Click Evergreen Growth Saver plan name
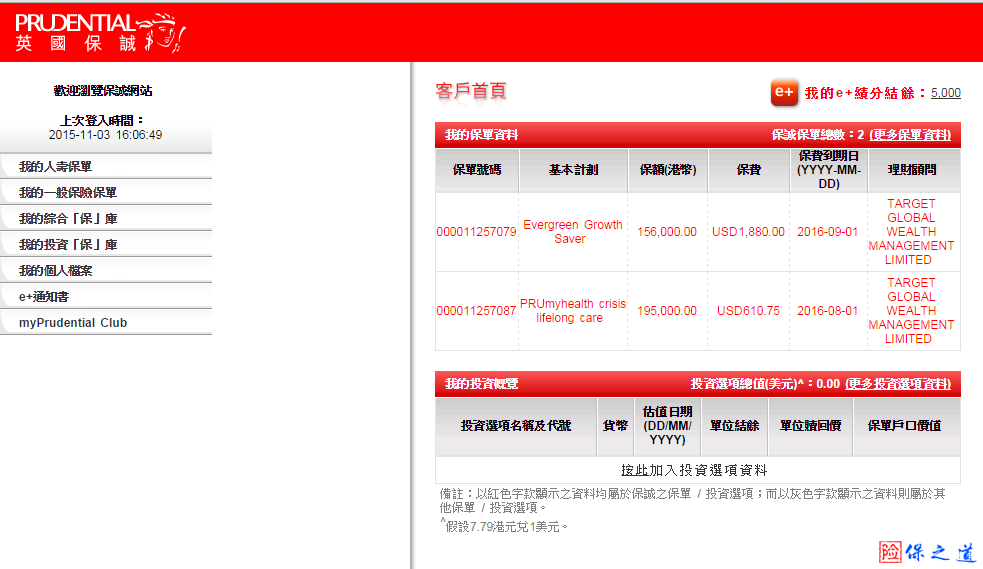This screenshot has height=569, width=983. tap(572, 232)
